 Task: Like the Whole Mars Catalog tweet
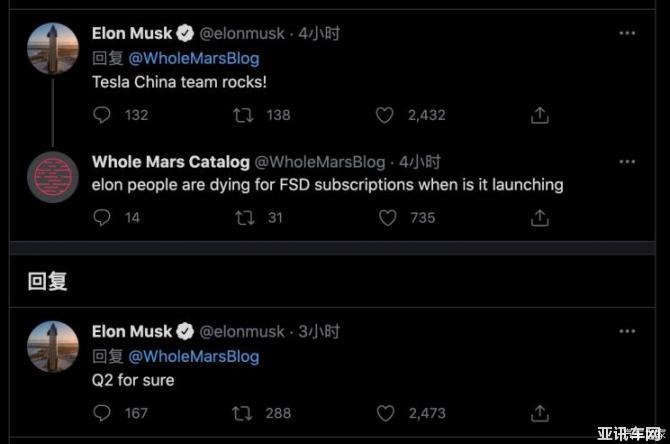pos(387,217)
